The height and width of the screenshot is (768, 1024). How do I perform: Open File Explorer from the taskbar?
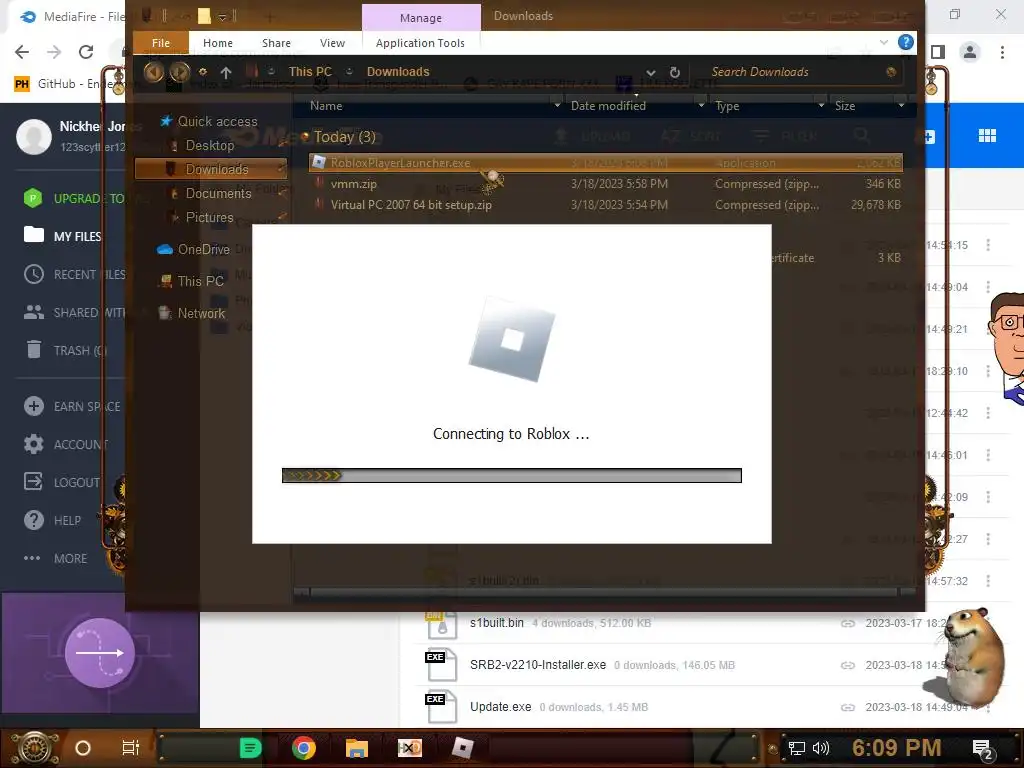click(x=357, y=748)
